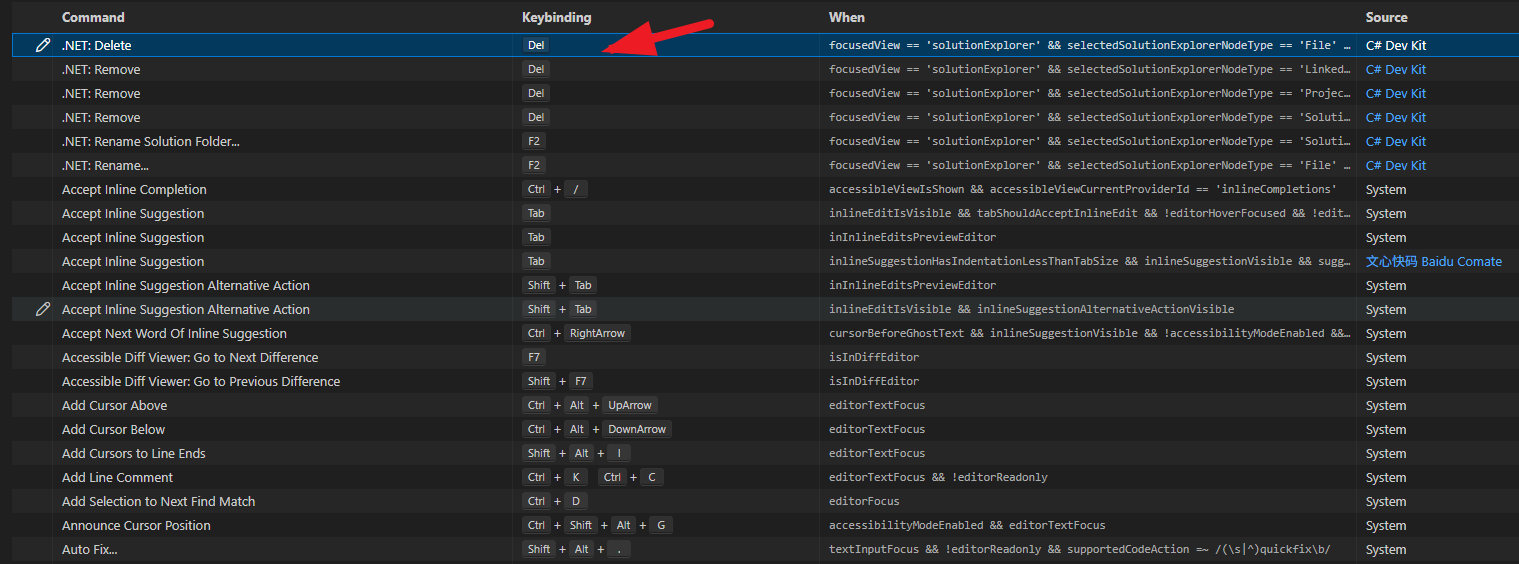Screen dimensions: 1519x564
Task: Click the cursorBeforeGhostText when condition
Action: (x=1090, y=333)
